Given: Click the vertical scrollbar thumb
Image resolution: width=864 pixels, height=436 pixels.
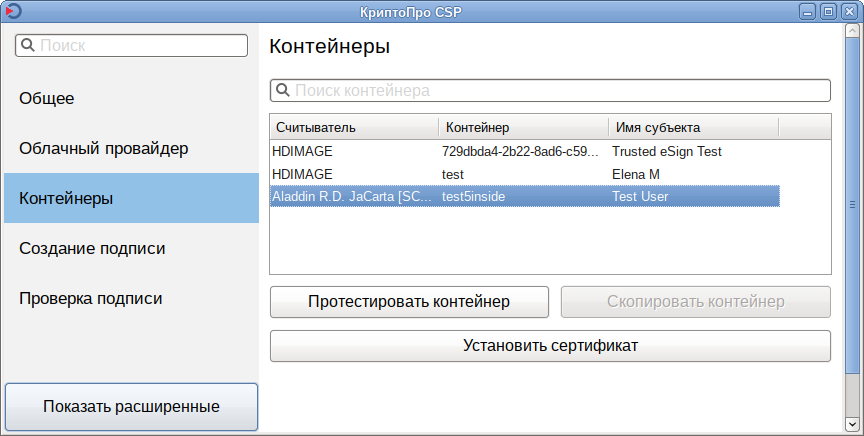Looking at the screenshot, I should (x=852, y=204).
